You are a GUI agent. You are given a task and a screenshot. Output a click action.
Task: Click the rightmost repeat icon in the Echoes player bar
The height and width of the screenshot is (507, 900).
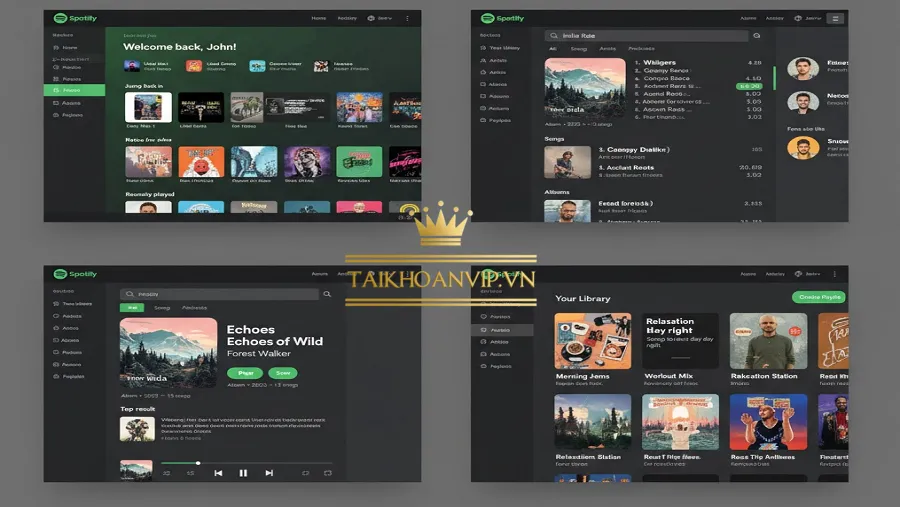coord(328,473)
